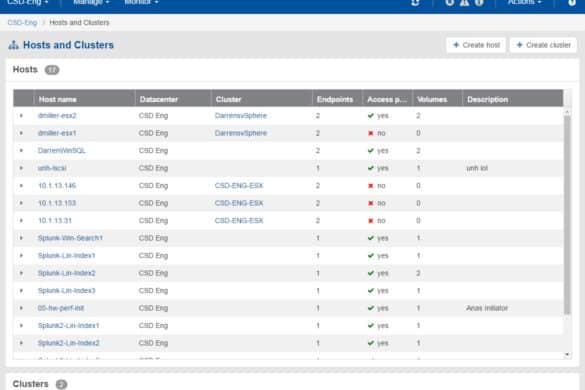Open the Splunk-Win-Search1 host link
Viewport: 585px width, 390px height.
pyautogui.click(x=70, y=238)
